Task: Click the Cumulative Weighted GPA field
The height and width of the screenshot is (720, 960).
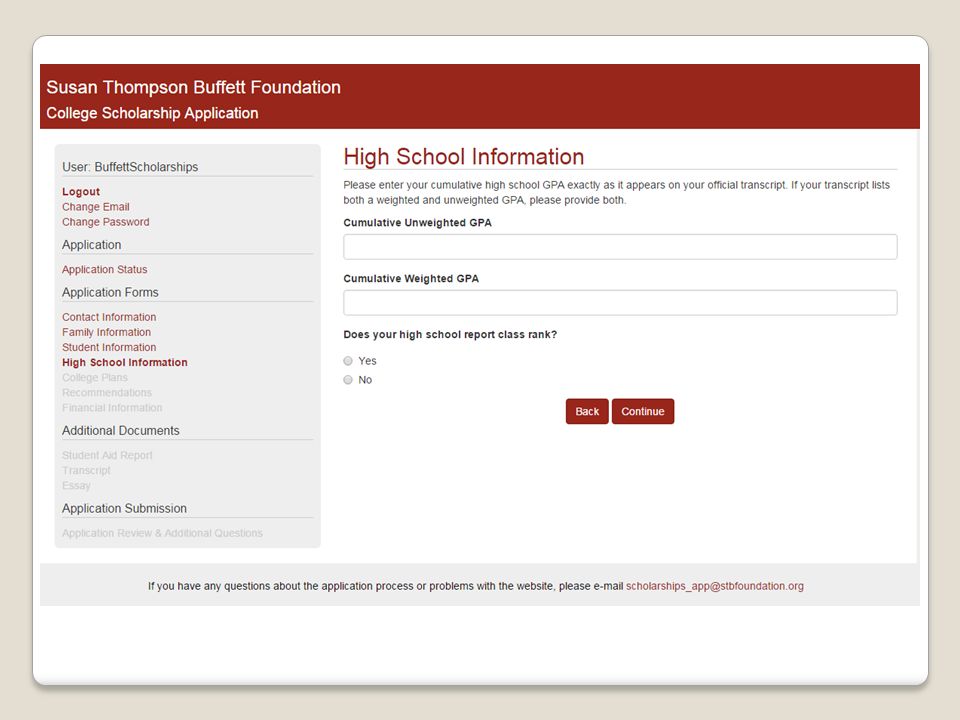Action: pos(620,302)
